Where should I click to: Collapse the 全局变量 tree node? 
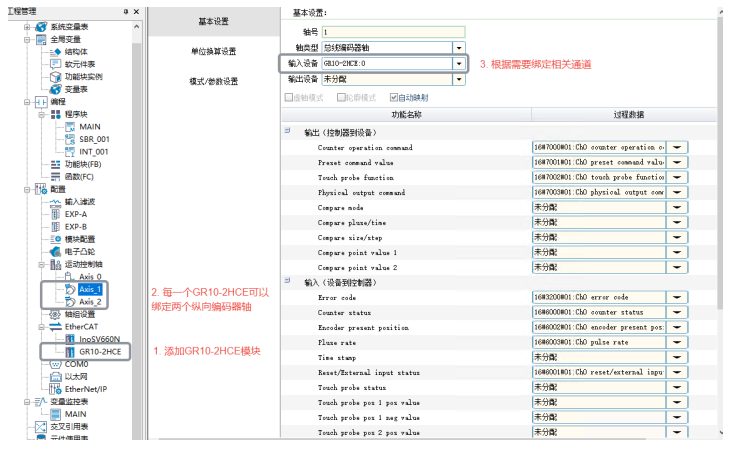click(27, 40)
